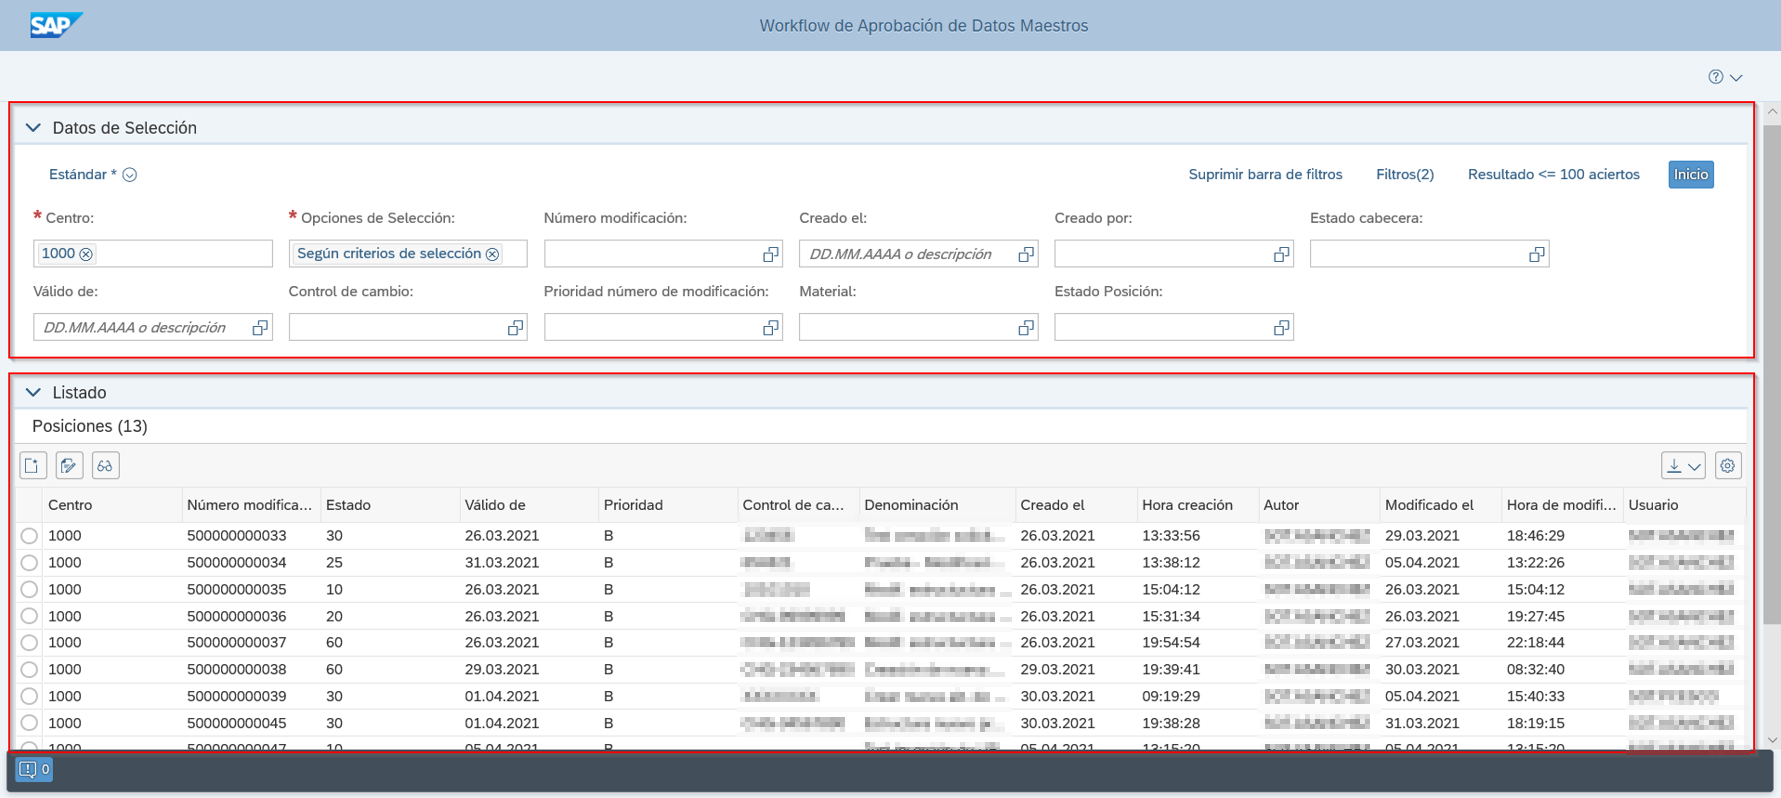
Task: Open the help question mark icon
Action: pyautogui.click(x=1716, y=77)
